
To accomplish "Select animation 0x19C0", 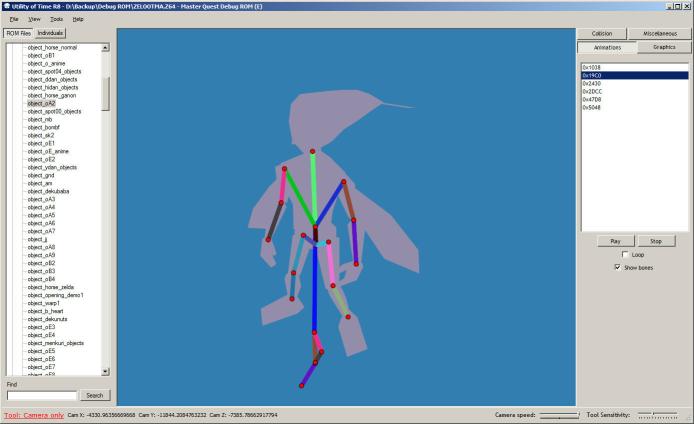I will pyautogui.click(x=634, y=76).
